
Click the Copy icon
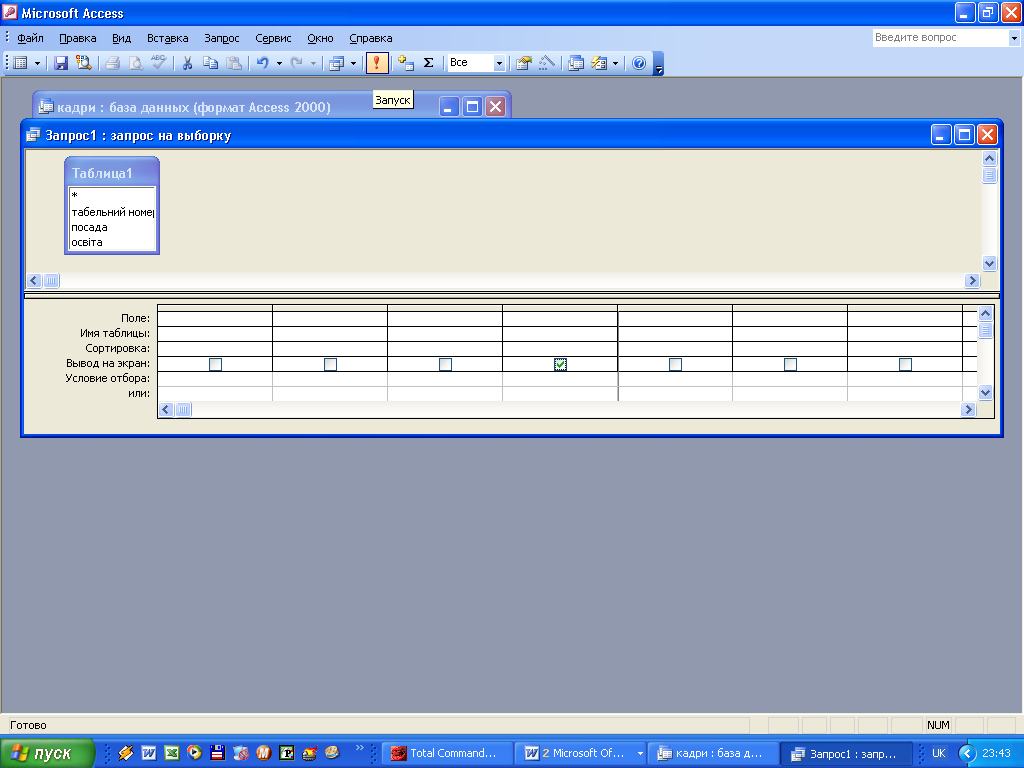coord(210,63)
